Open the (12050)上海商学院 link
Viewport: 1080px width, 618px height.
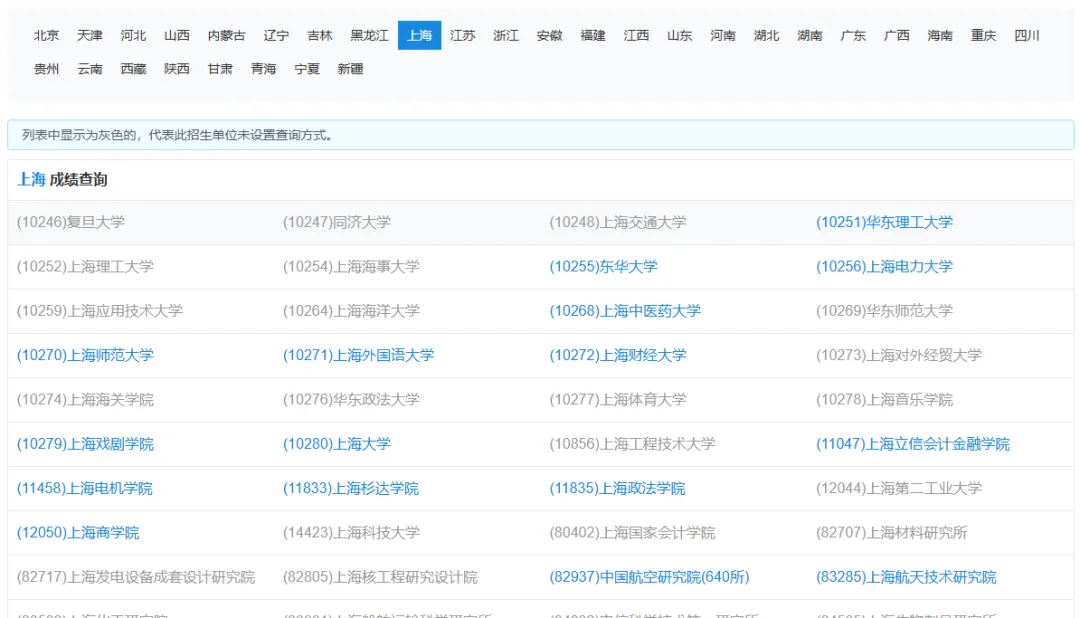(78, 533)
